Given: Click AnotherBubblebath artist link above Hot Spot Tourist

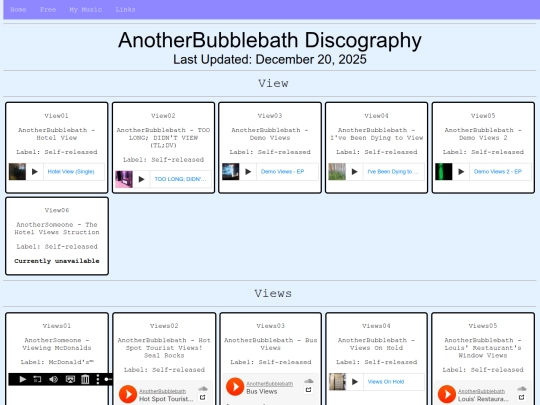Looking at the screenshot, I should pyautogui.click(x=163, y=391).
